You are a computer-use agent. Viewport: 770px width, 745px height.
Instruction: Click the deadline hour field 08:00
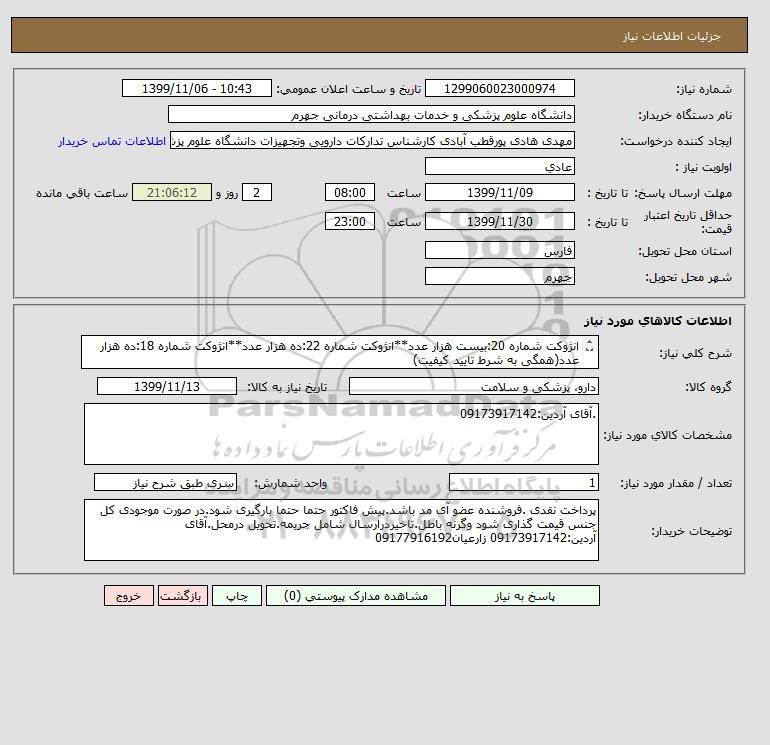[350, 193]
